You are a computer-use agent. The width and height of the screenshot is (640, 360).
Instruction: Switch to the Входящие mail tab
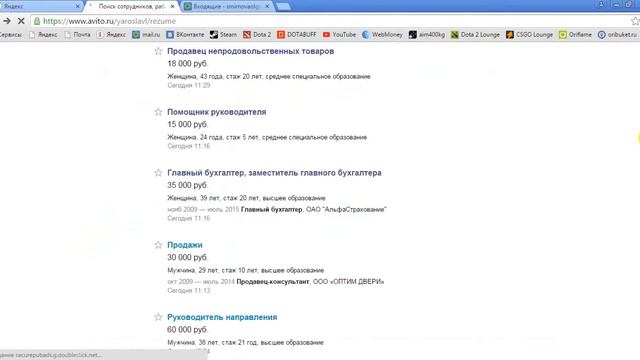[x=227, y=7]
